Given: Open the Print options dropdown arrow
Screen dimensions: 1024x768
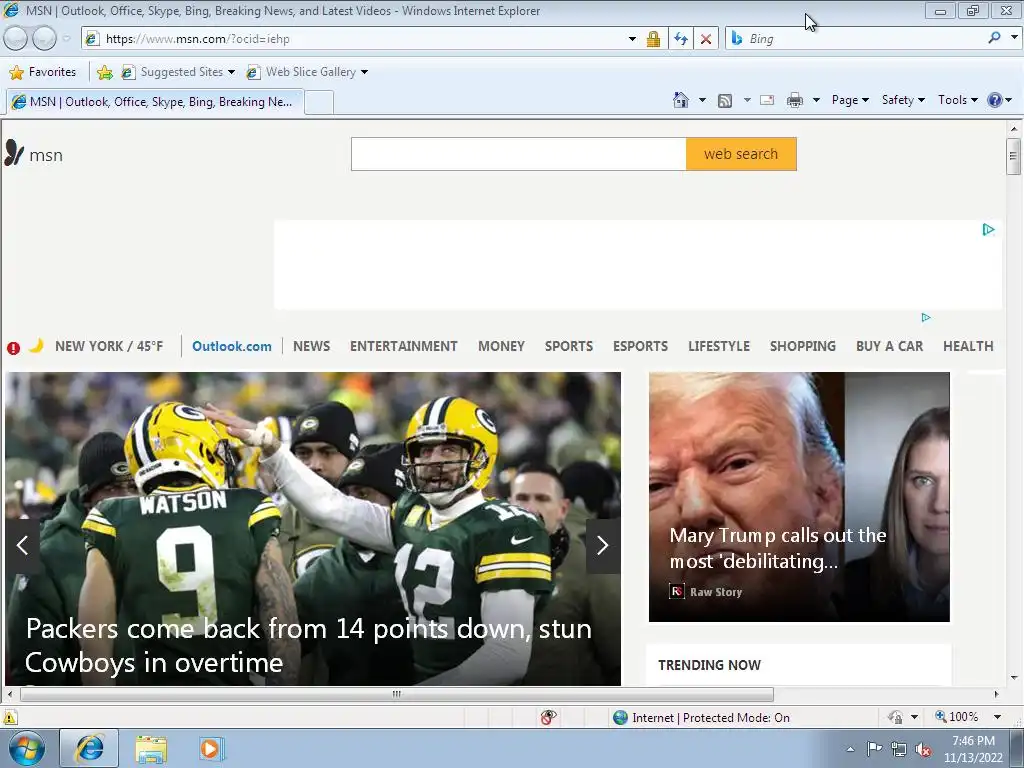Looking at the screenshot, I should tap(816, 100).
